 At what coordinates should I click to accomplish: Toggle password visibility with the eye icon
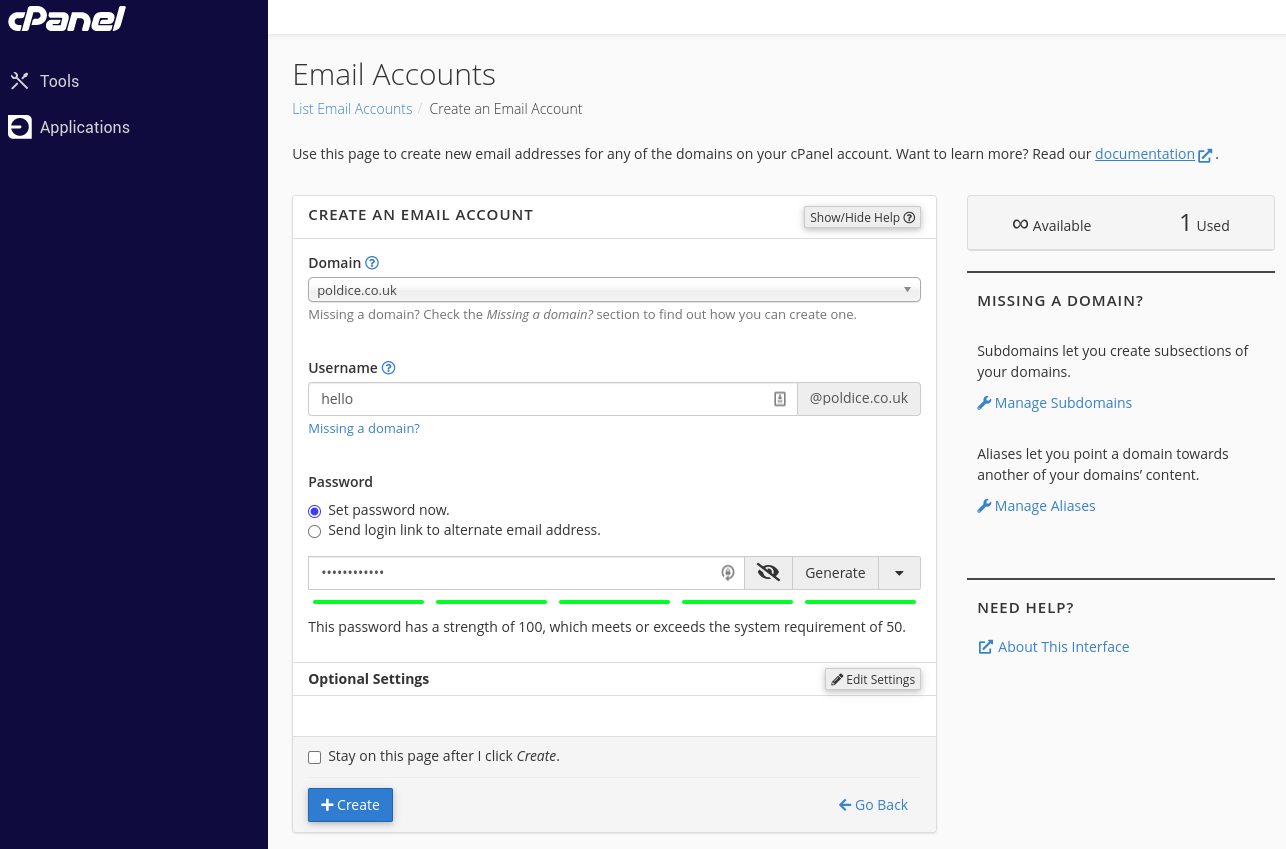point(768,573)
